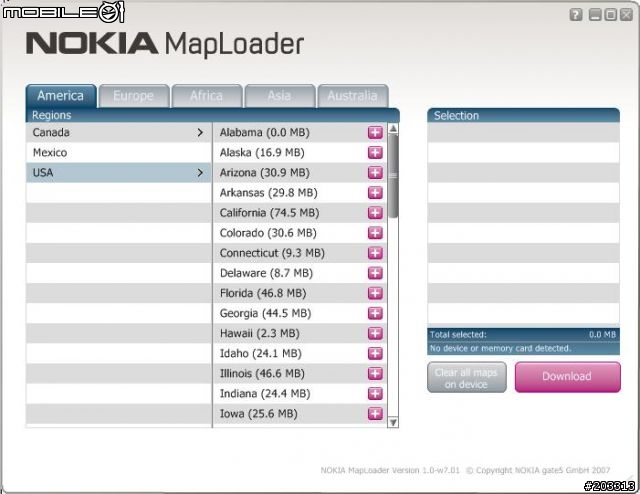Open the help question mark icon
Viewport: 640px width, 494px height.
pos(576,15)
